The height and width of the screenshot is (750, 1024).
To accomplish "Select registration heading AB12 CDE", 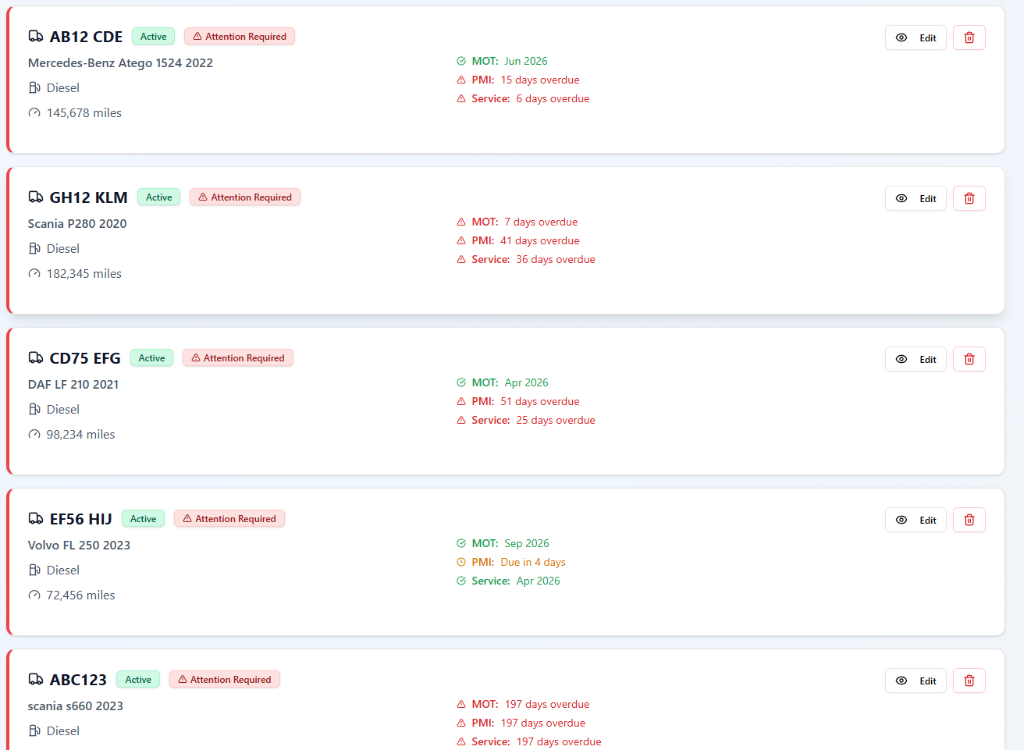I will pyautogui.click(x=86, y=37).
